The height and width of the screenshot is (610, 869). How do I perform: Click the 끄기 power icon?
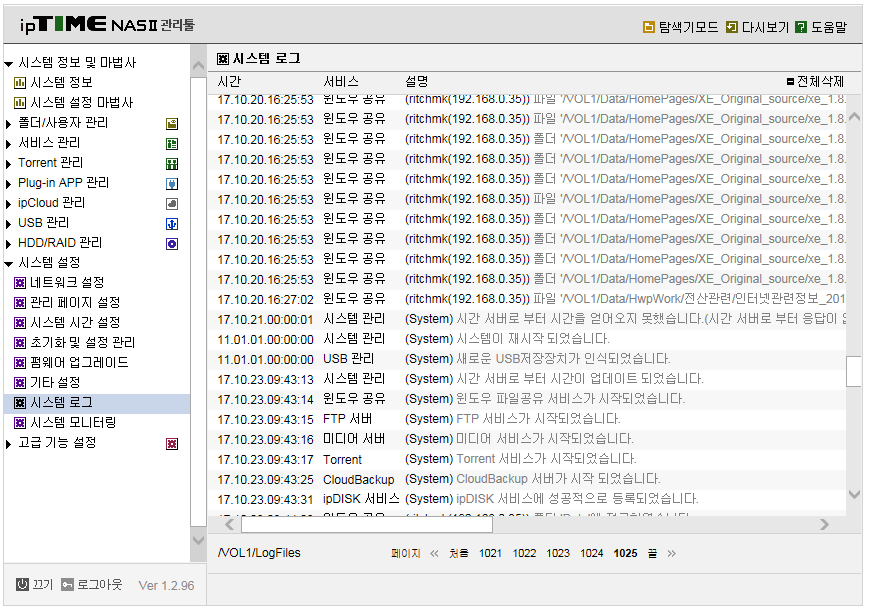22,585
